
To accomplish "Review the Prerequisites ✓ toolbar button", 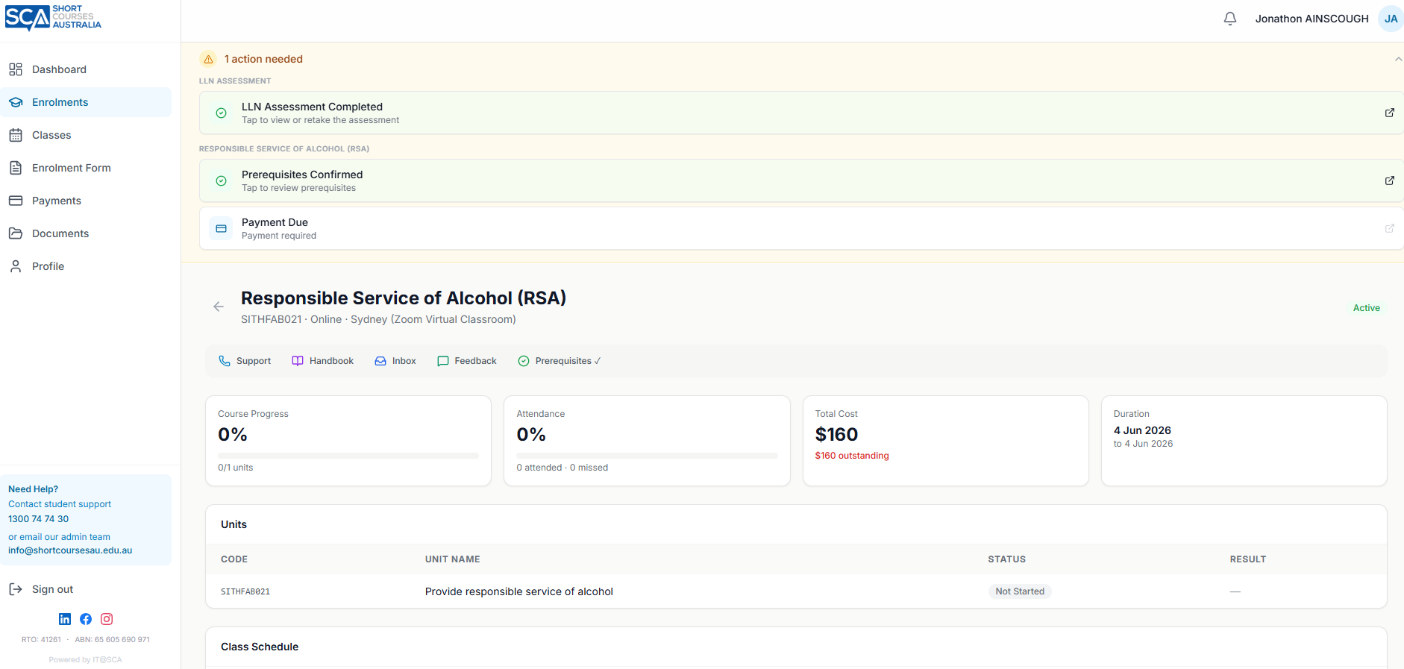I will [560, 361].
